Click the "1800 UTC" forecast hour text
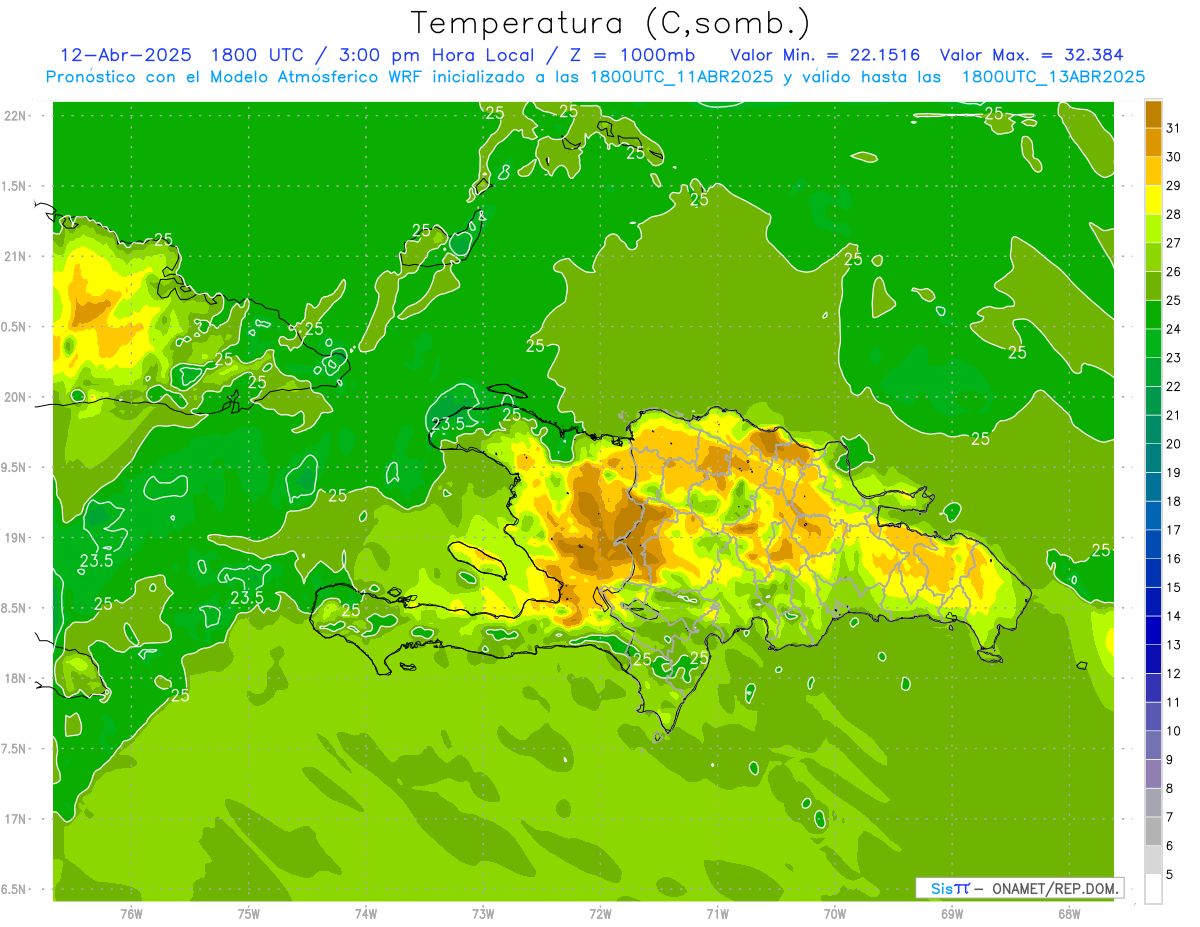1200x927 pixels. 258,55
